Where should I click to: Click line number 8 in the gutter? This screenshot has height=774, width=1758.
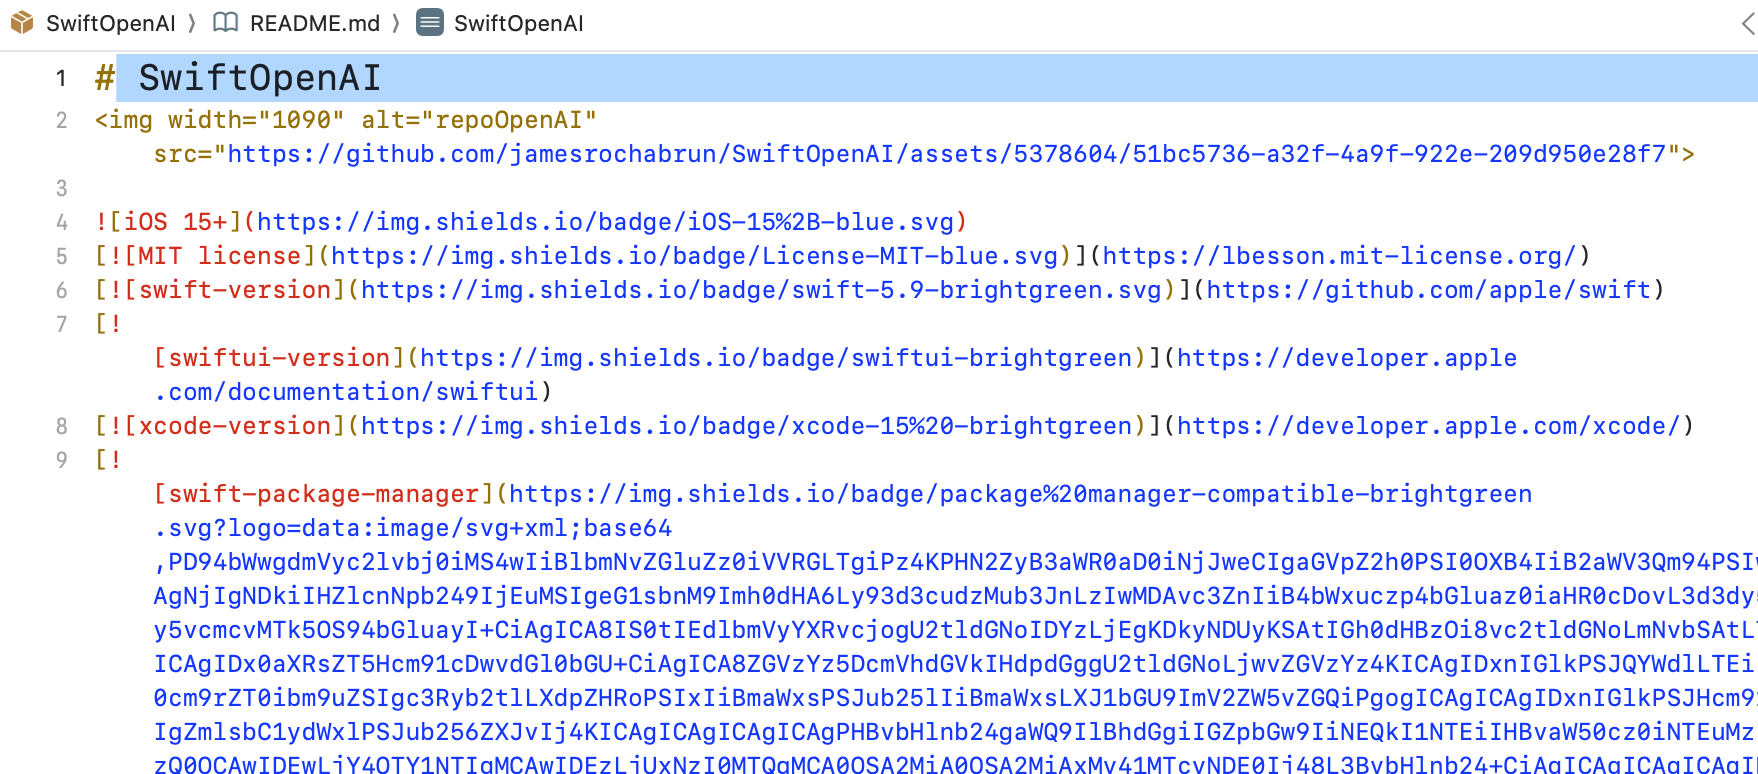pyautogui.click(x=62, y=426)
